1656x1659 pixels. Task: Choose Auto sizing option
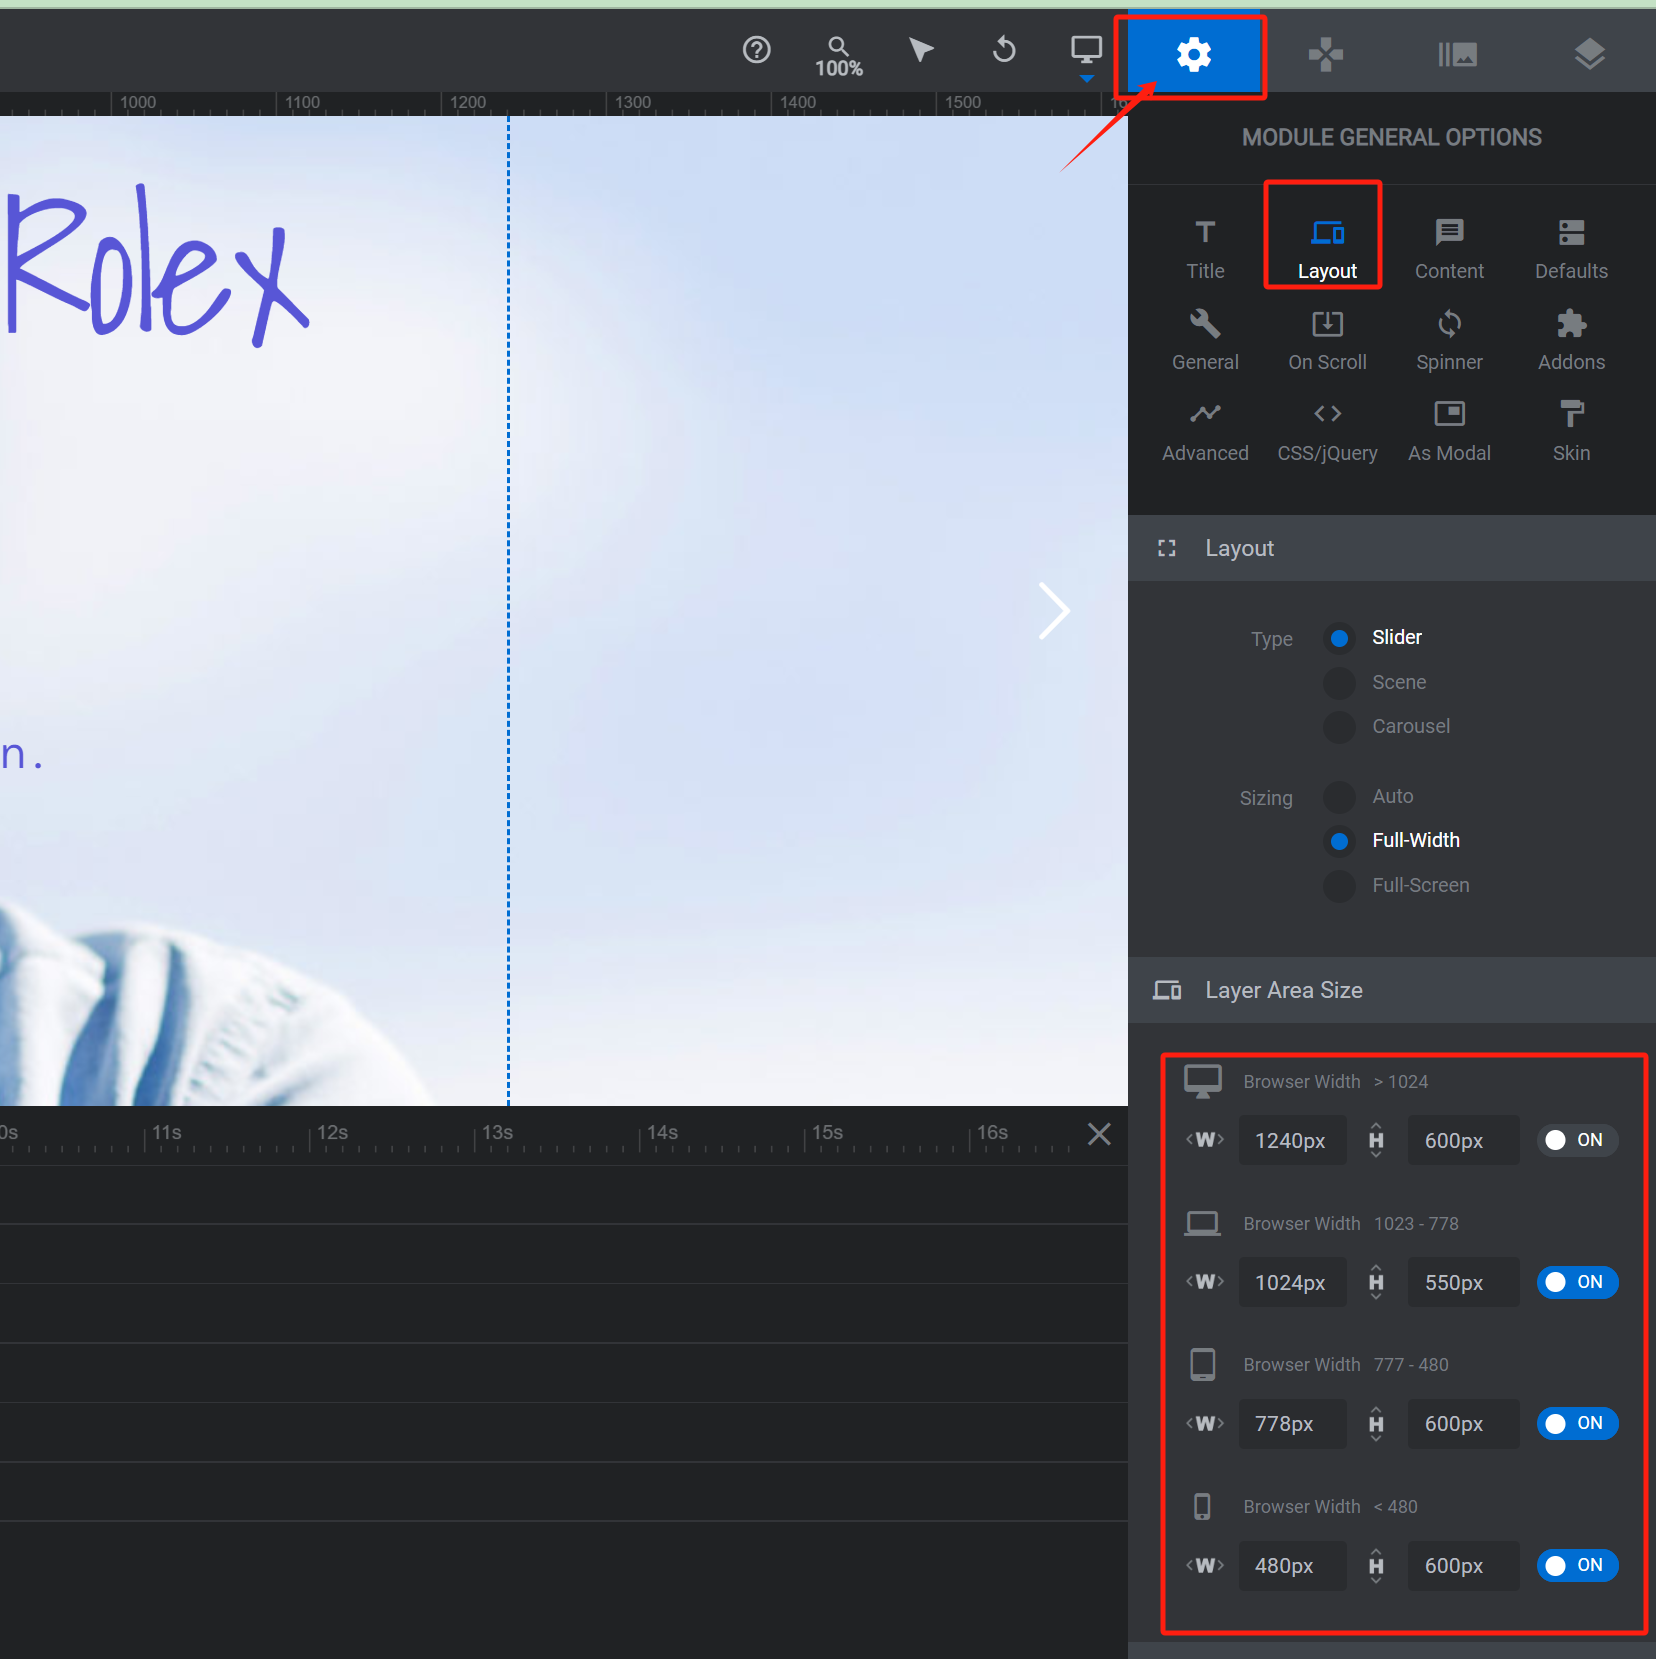[x=1339, y=796]
